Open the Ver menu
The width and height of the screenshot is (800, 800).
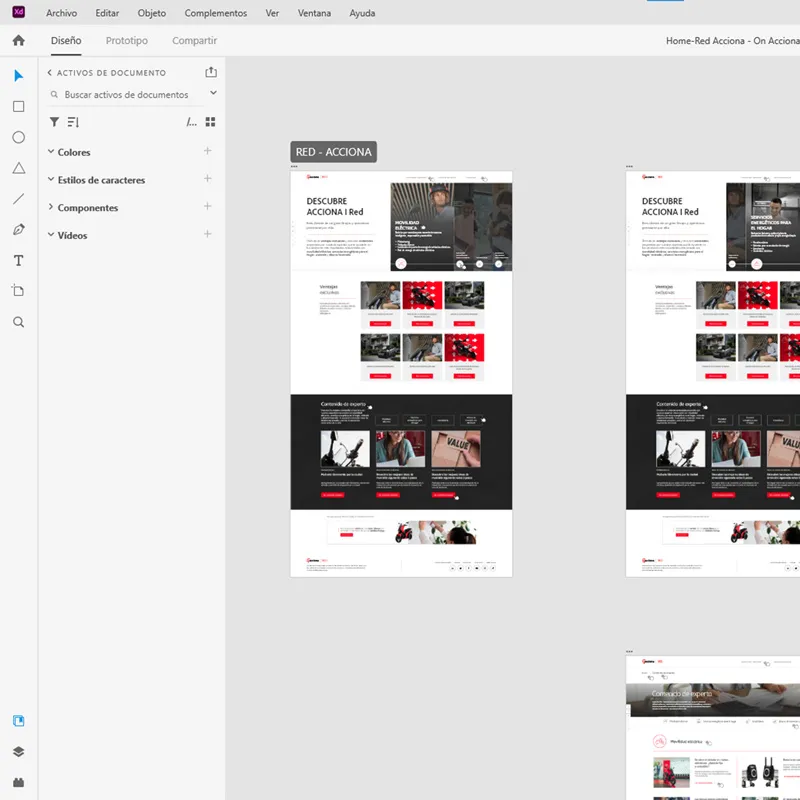[x=272, y=13]
